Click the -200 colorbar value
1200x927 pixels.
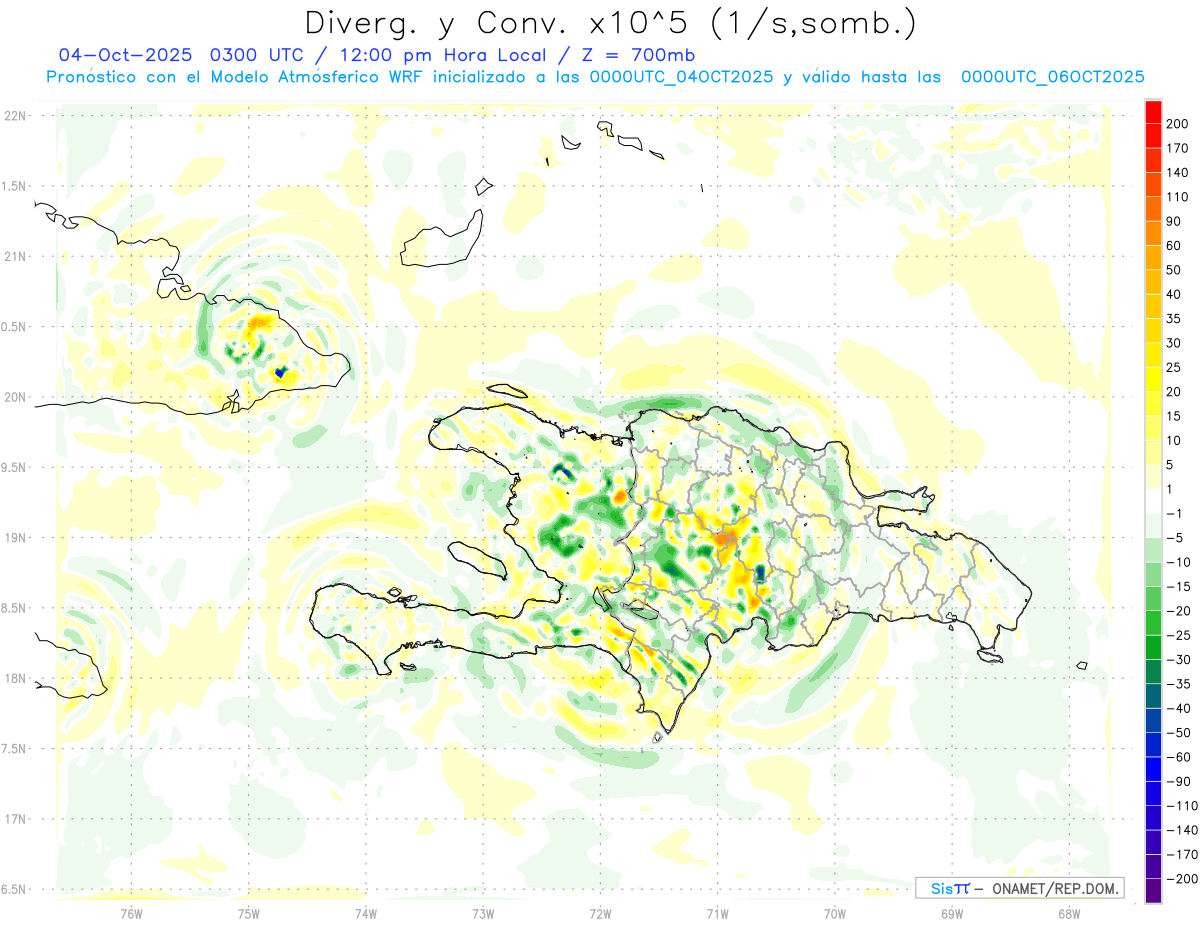1181,878
